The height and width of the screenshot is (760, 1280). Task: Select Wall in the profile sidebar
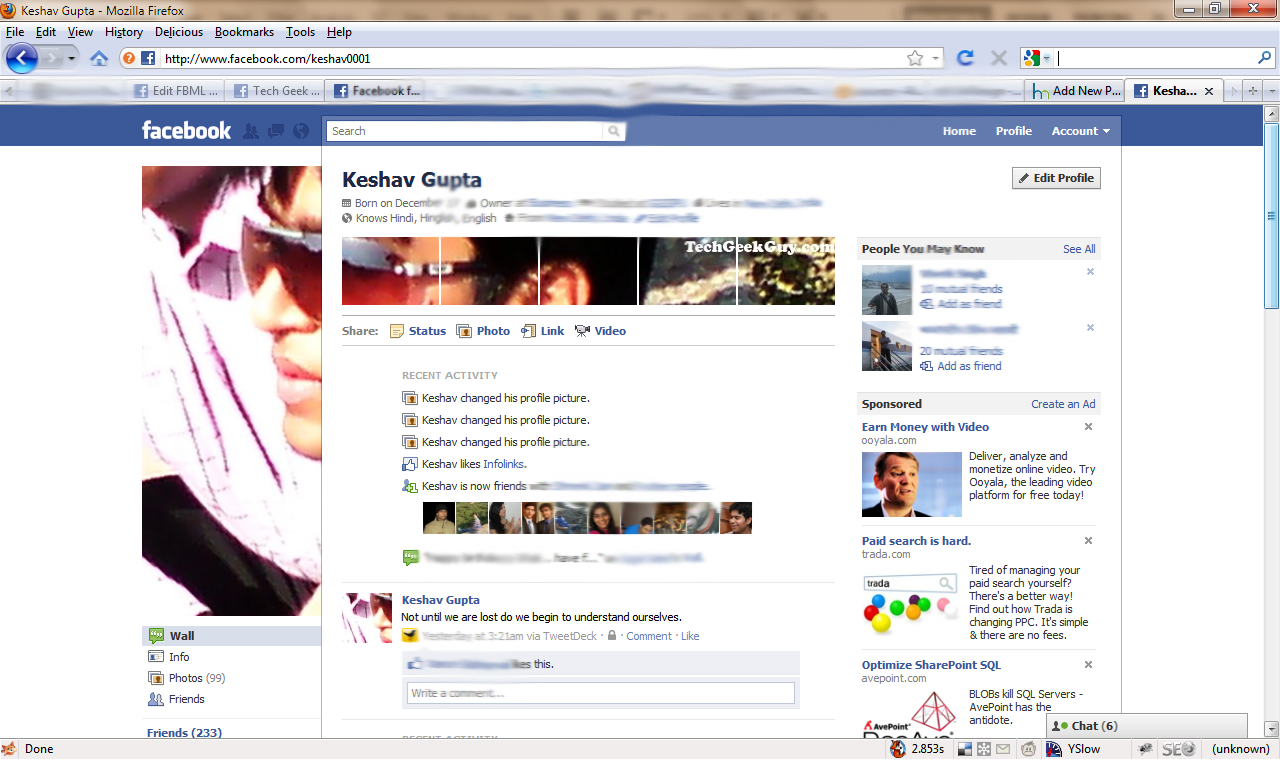coord(231,635)
